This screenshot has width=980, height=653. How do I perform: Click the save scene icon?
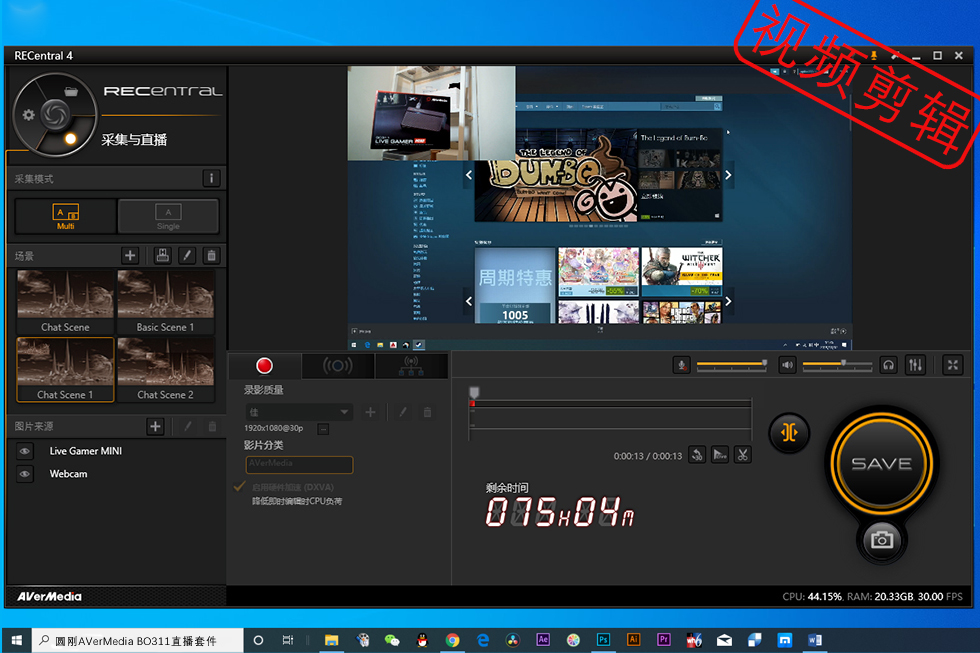162,256
